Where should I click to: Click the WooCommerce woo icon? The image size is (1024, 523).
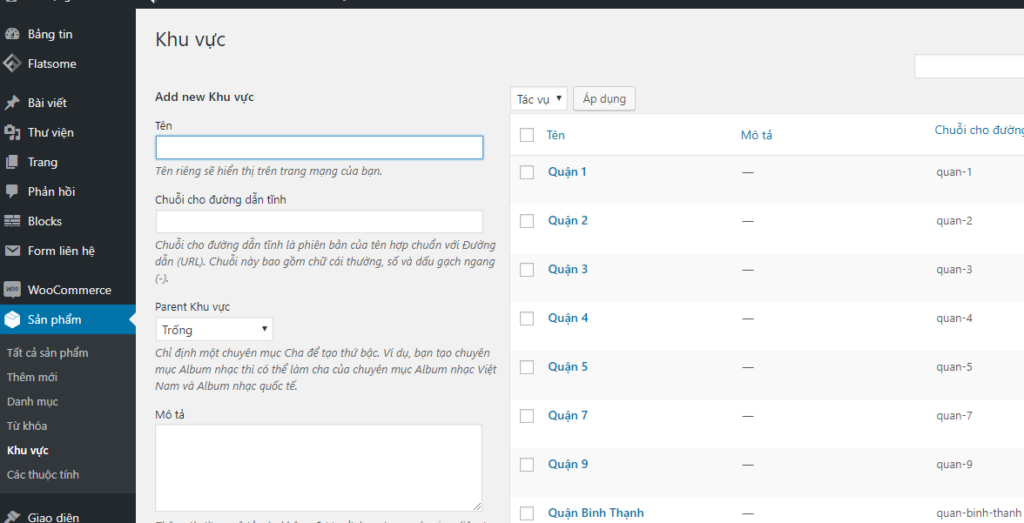click(12, 290)
